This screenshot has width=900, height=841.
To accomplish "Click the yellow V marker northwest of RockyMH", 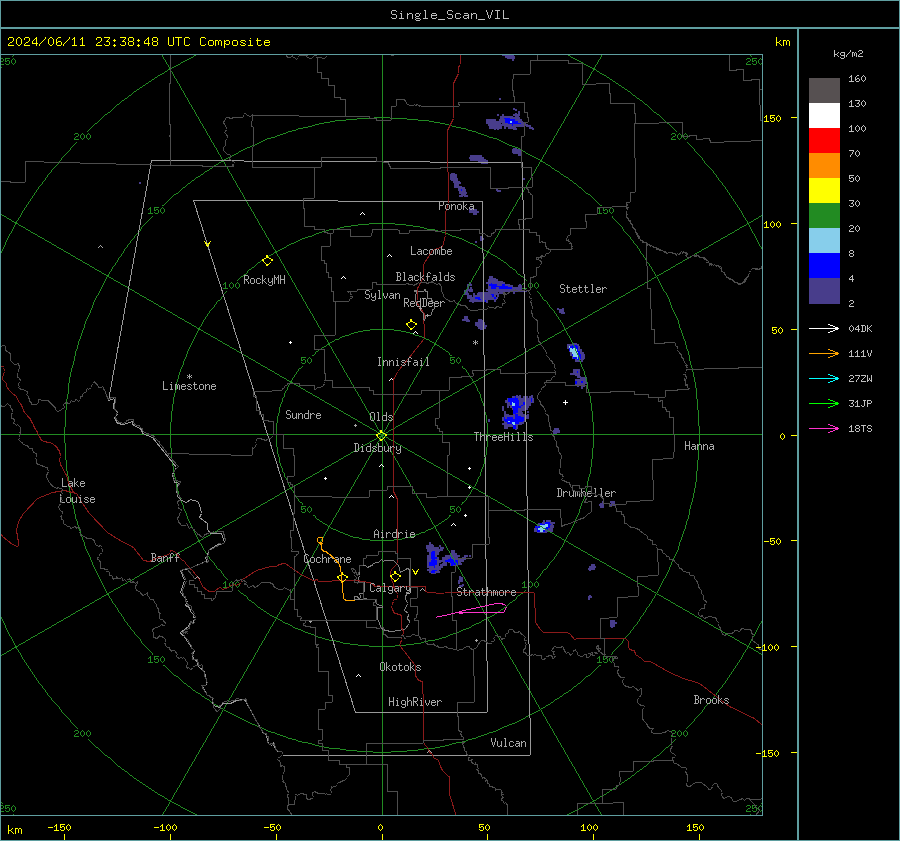I will [x=208, y=244].
